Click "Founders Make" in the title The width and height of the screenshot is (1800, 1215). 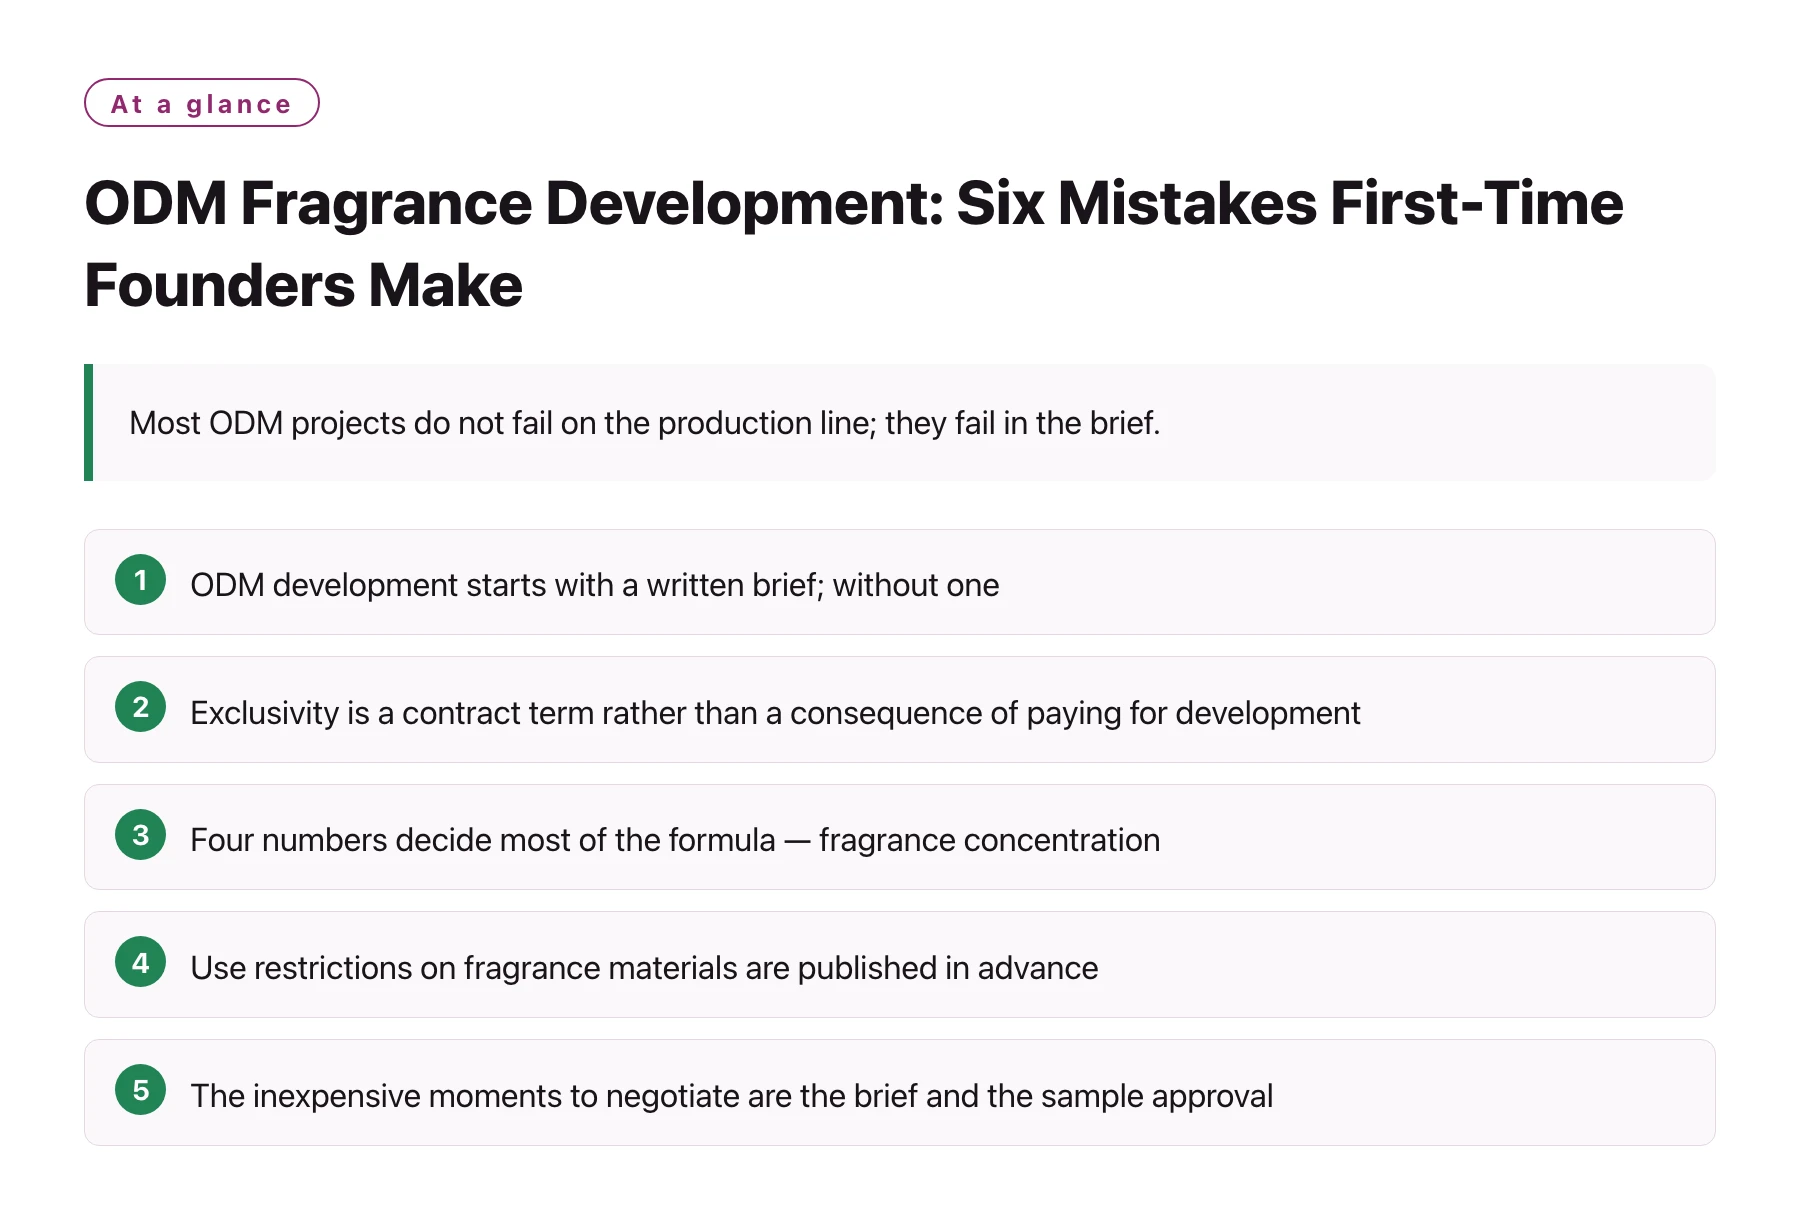(x=303, y=285)
